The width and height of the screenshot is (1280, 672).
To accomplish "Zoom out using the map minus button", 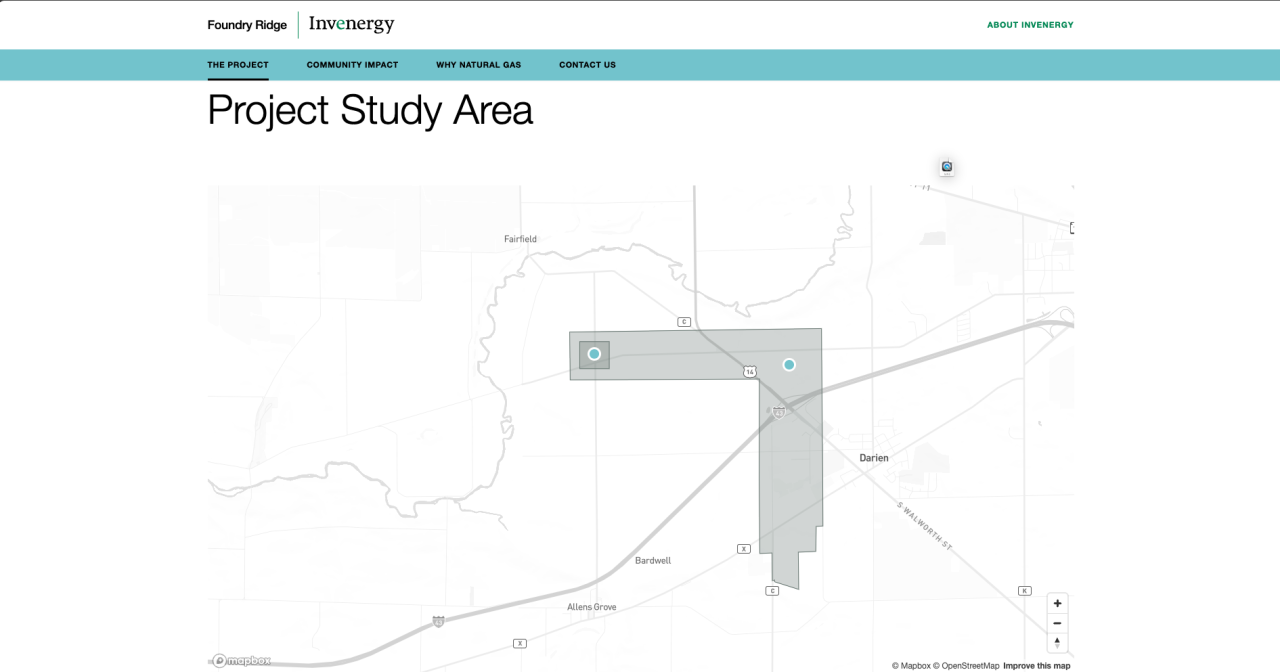I will 1057,623.
